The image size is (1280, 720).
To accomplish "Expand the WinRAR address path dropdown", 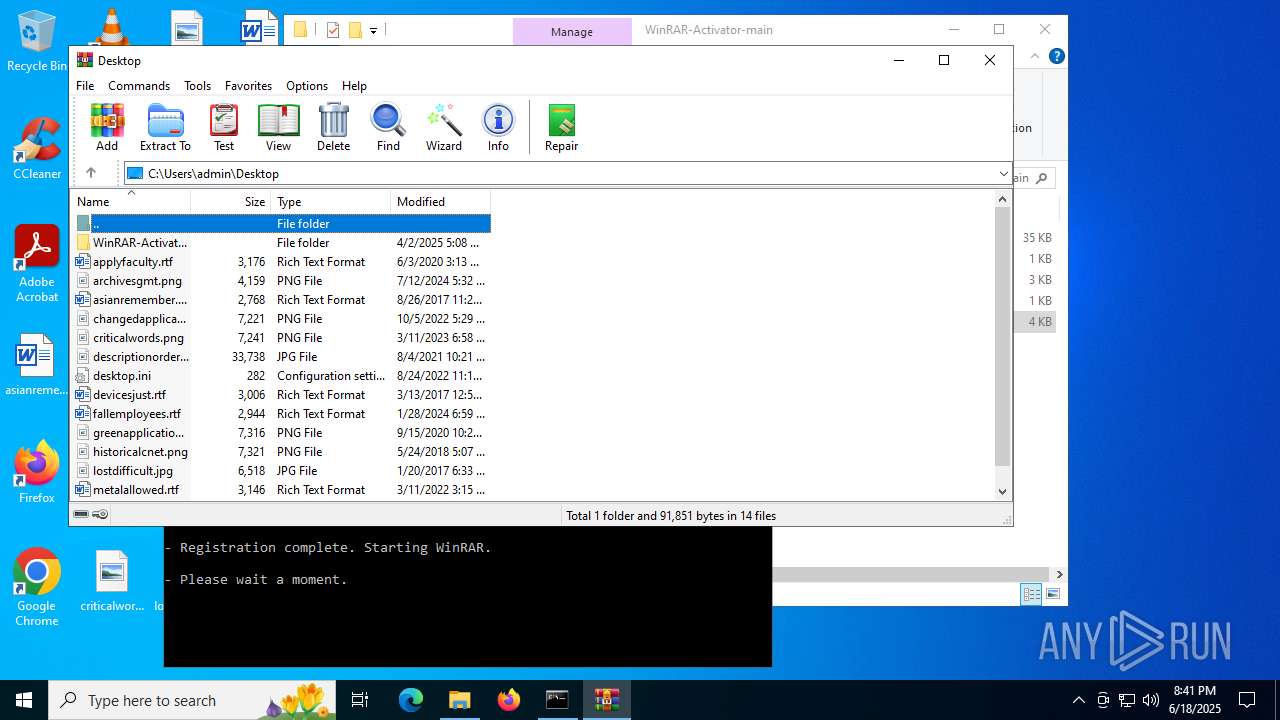I will (1003, 174).
